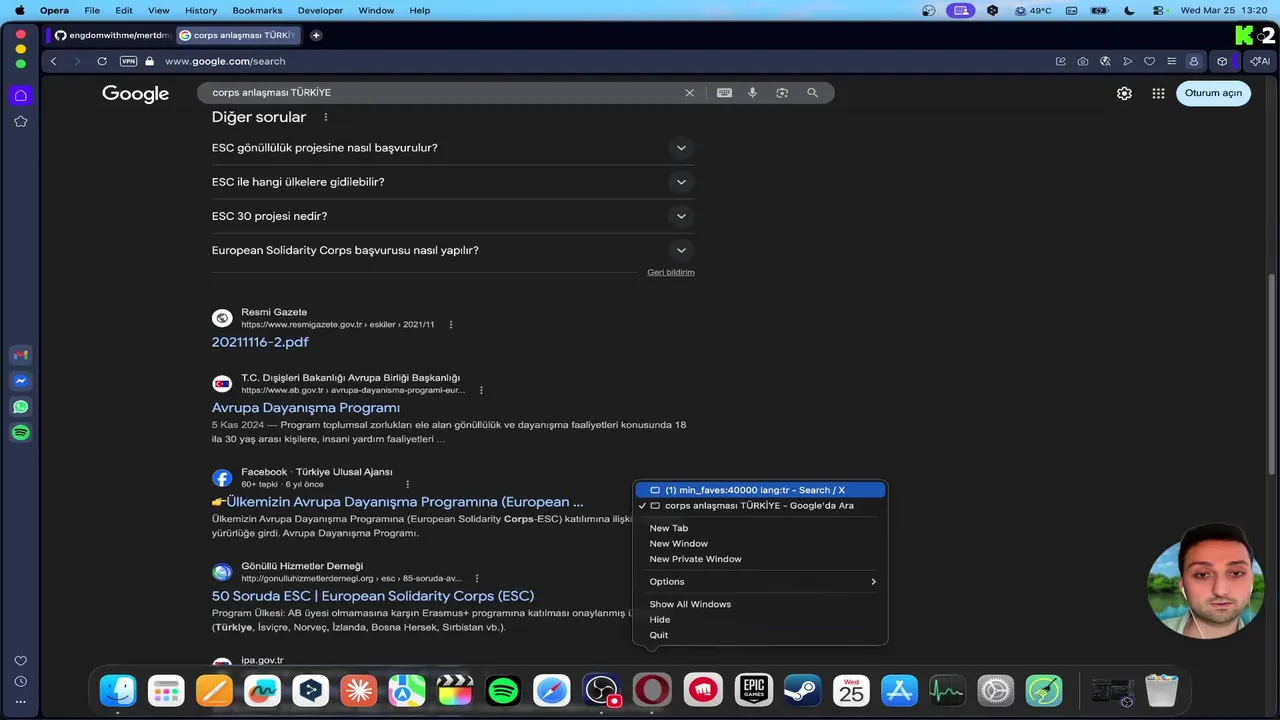
Task: Open Google quick settings gear
Action: pyautogui.click(x=1124, y=93)
